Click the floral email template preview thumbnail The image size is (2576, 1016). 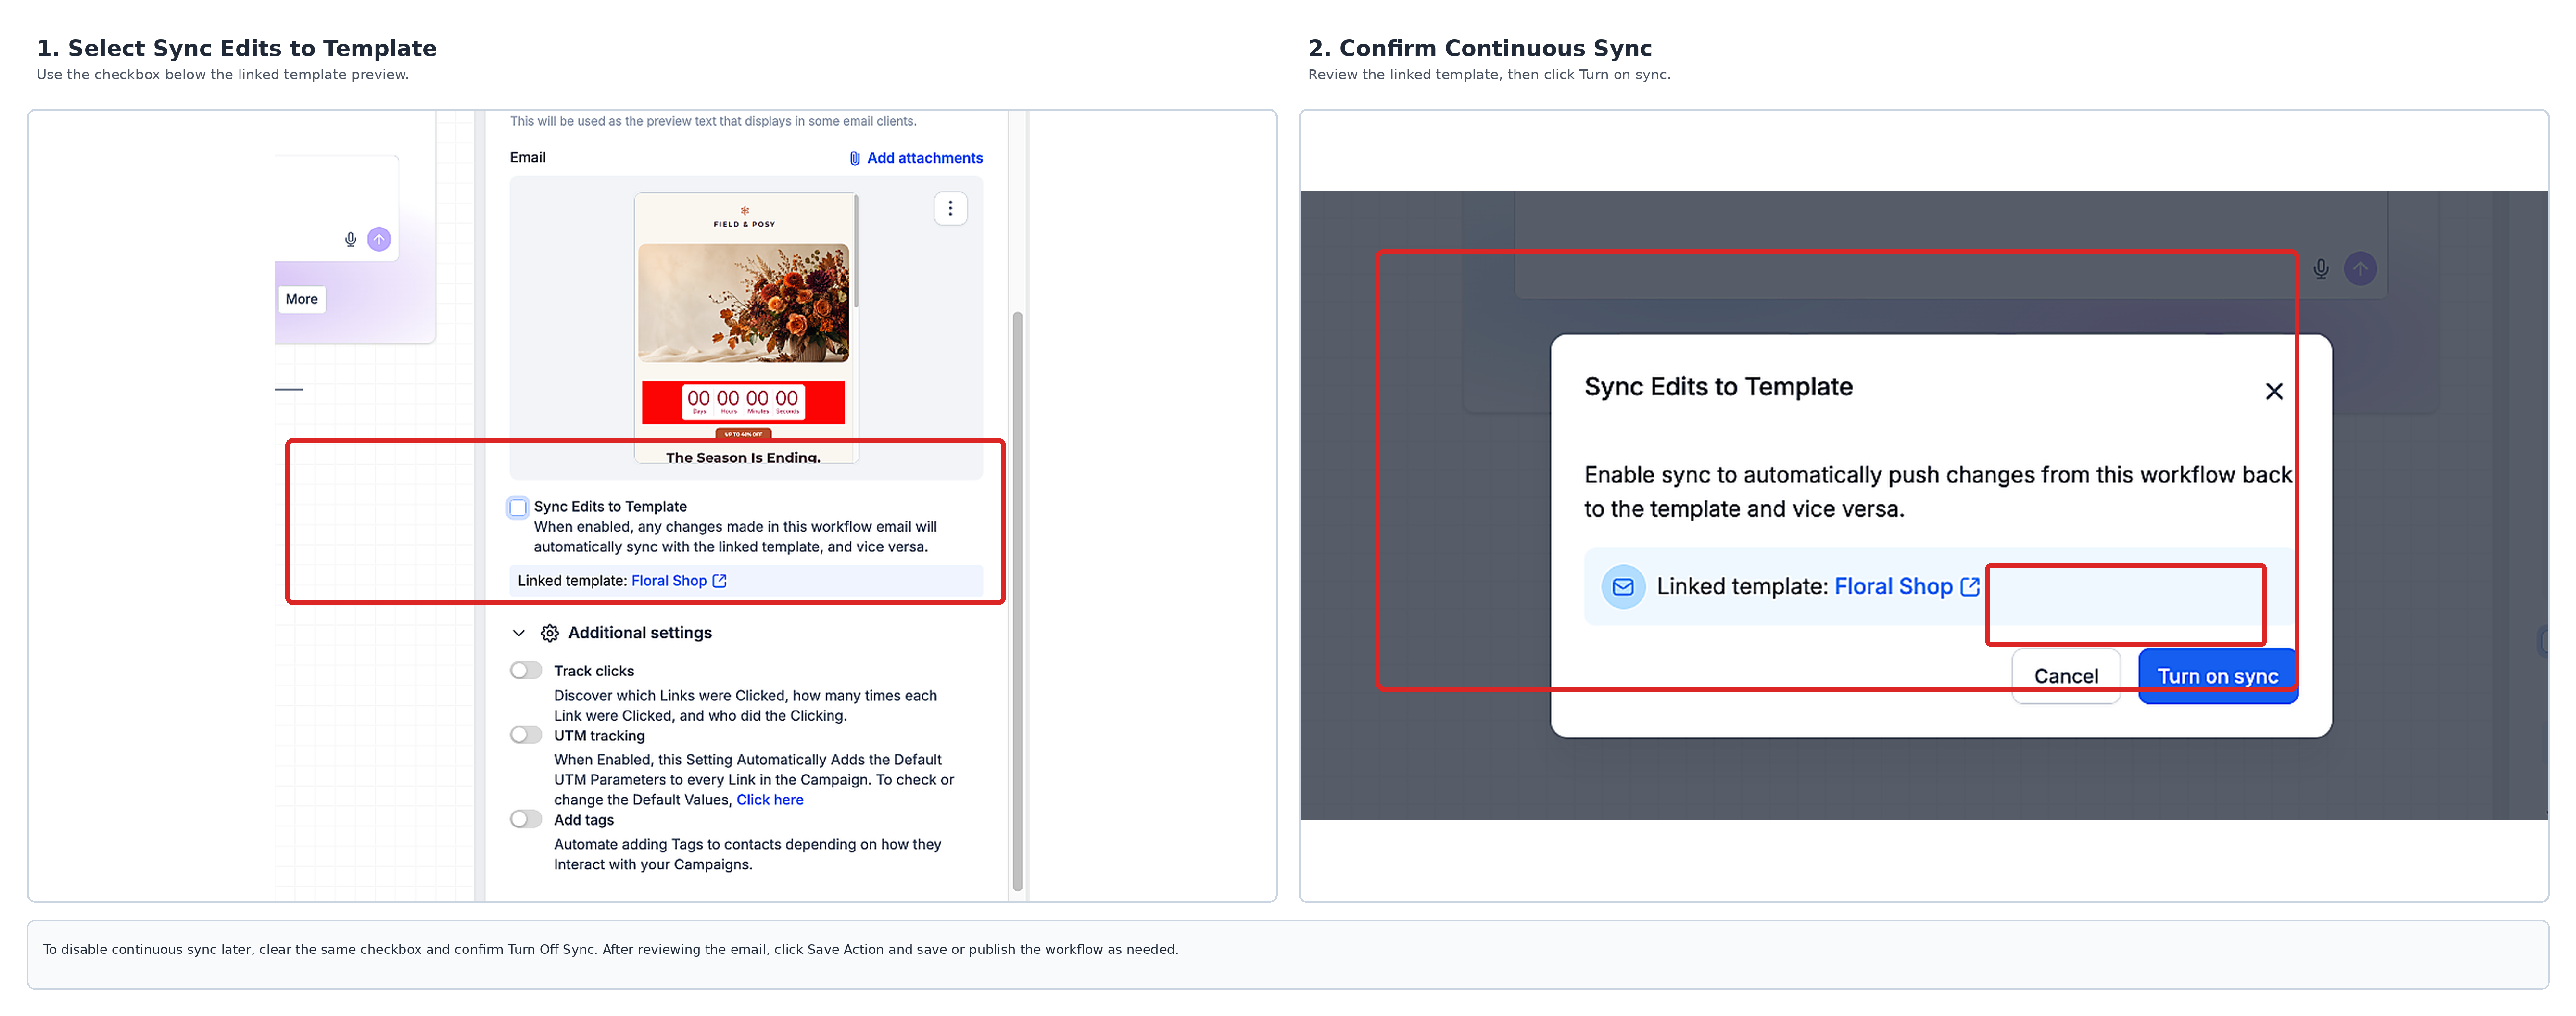pyautogui.click(x=745, y=328)
